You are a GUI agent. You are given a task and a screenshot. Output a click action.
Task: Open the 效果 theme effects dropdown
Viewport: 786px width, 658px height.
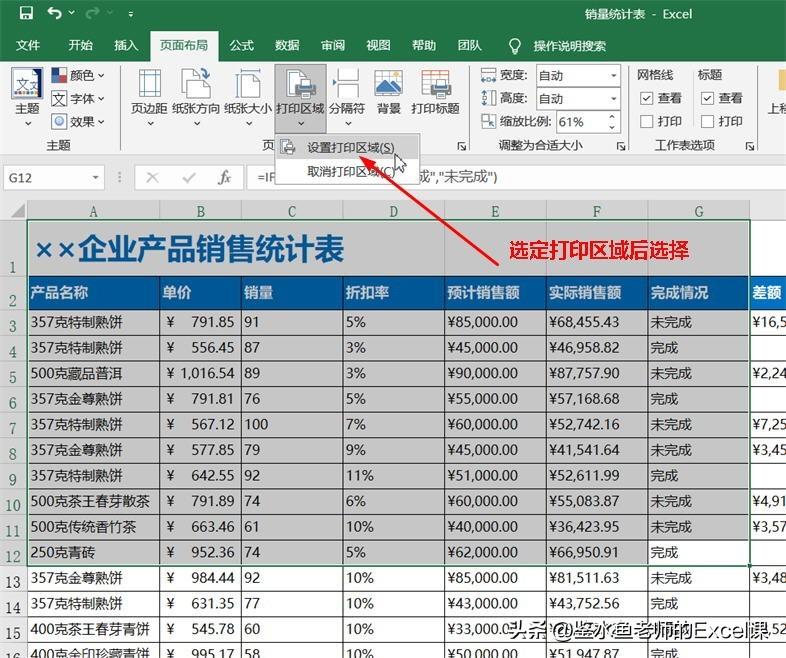tap(78, 122)
